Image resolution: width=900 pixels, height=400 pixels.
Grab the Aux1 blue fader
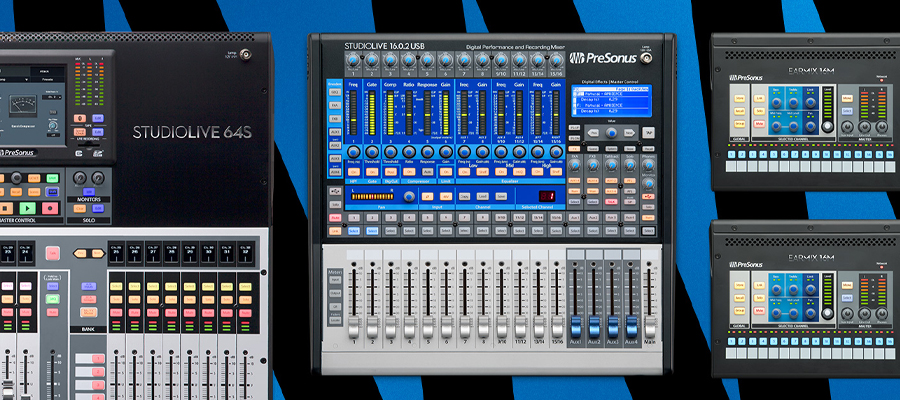point(576,327)
